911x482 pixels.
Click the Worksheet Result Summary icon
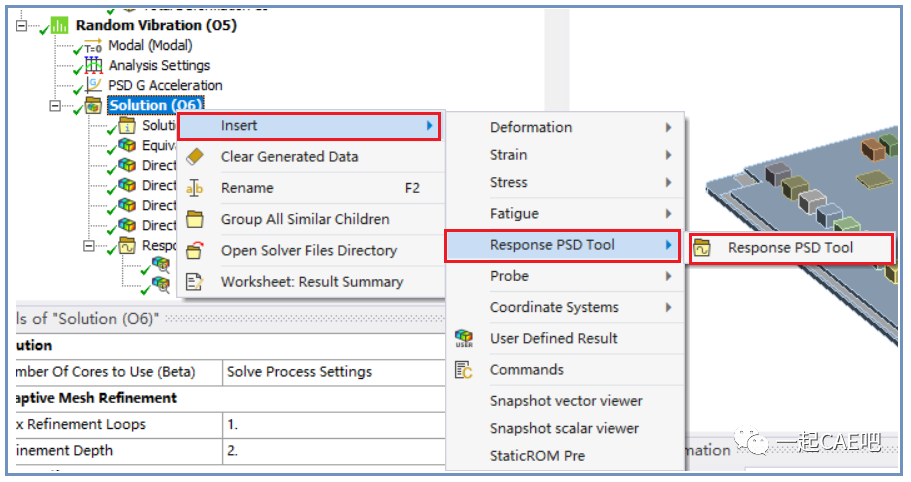(x=195, y=282)
